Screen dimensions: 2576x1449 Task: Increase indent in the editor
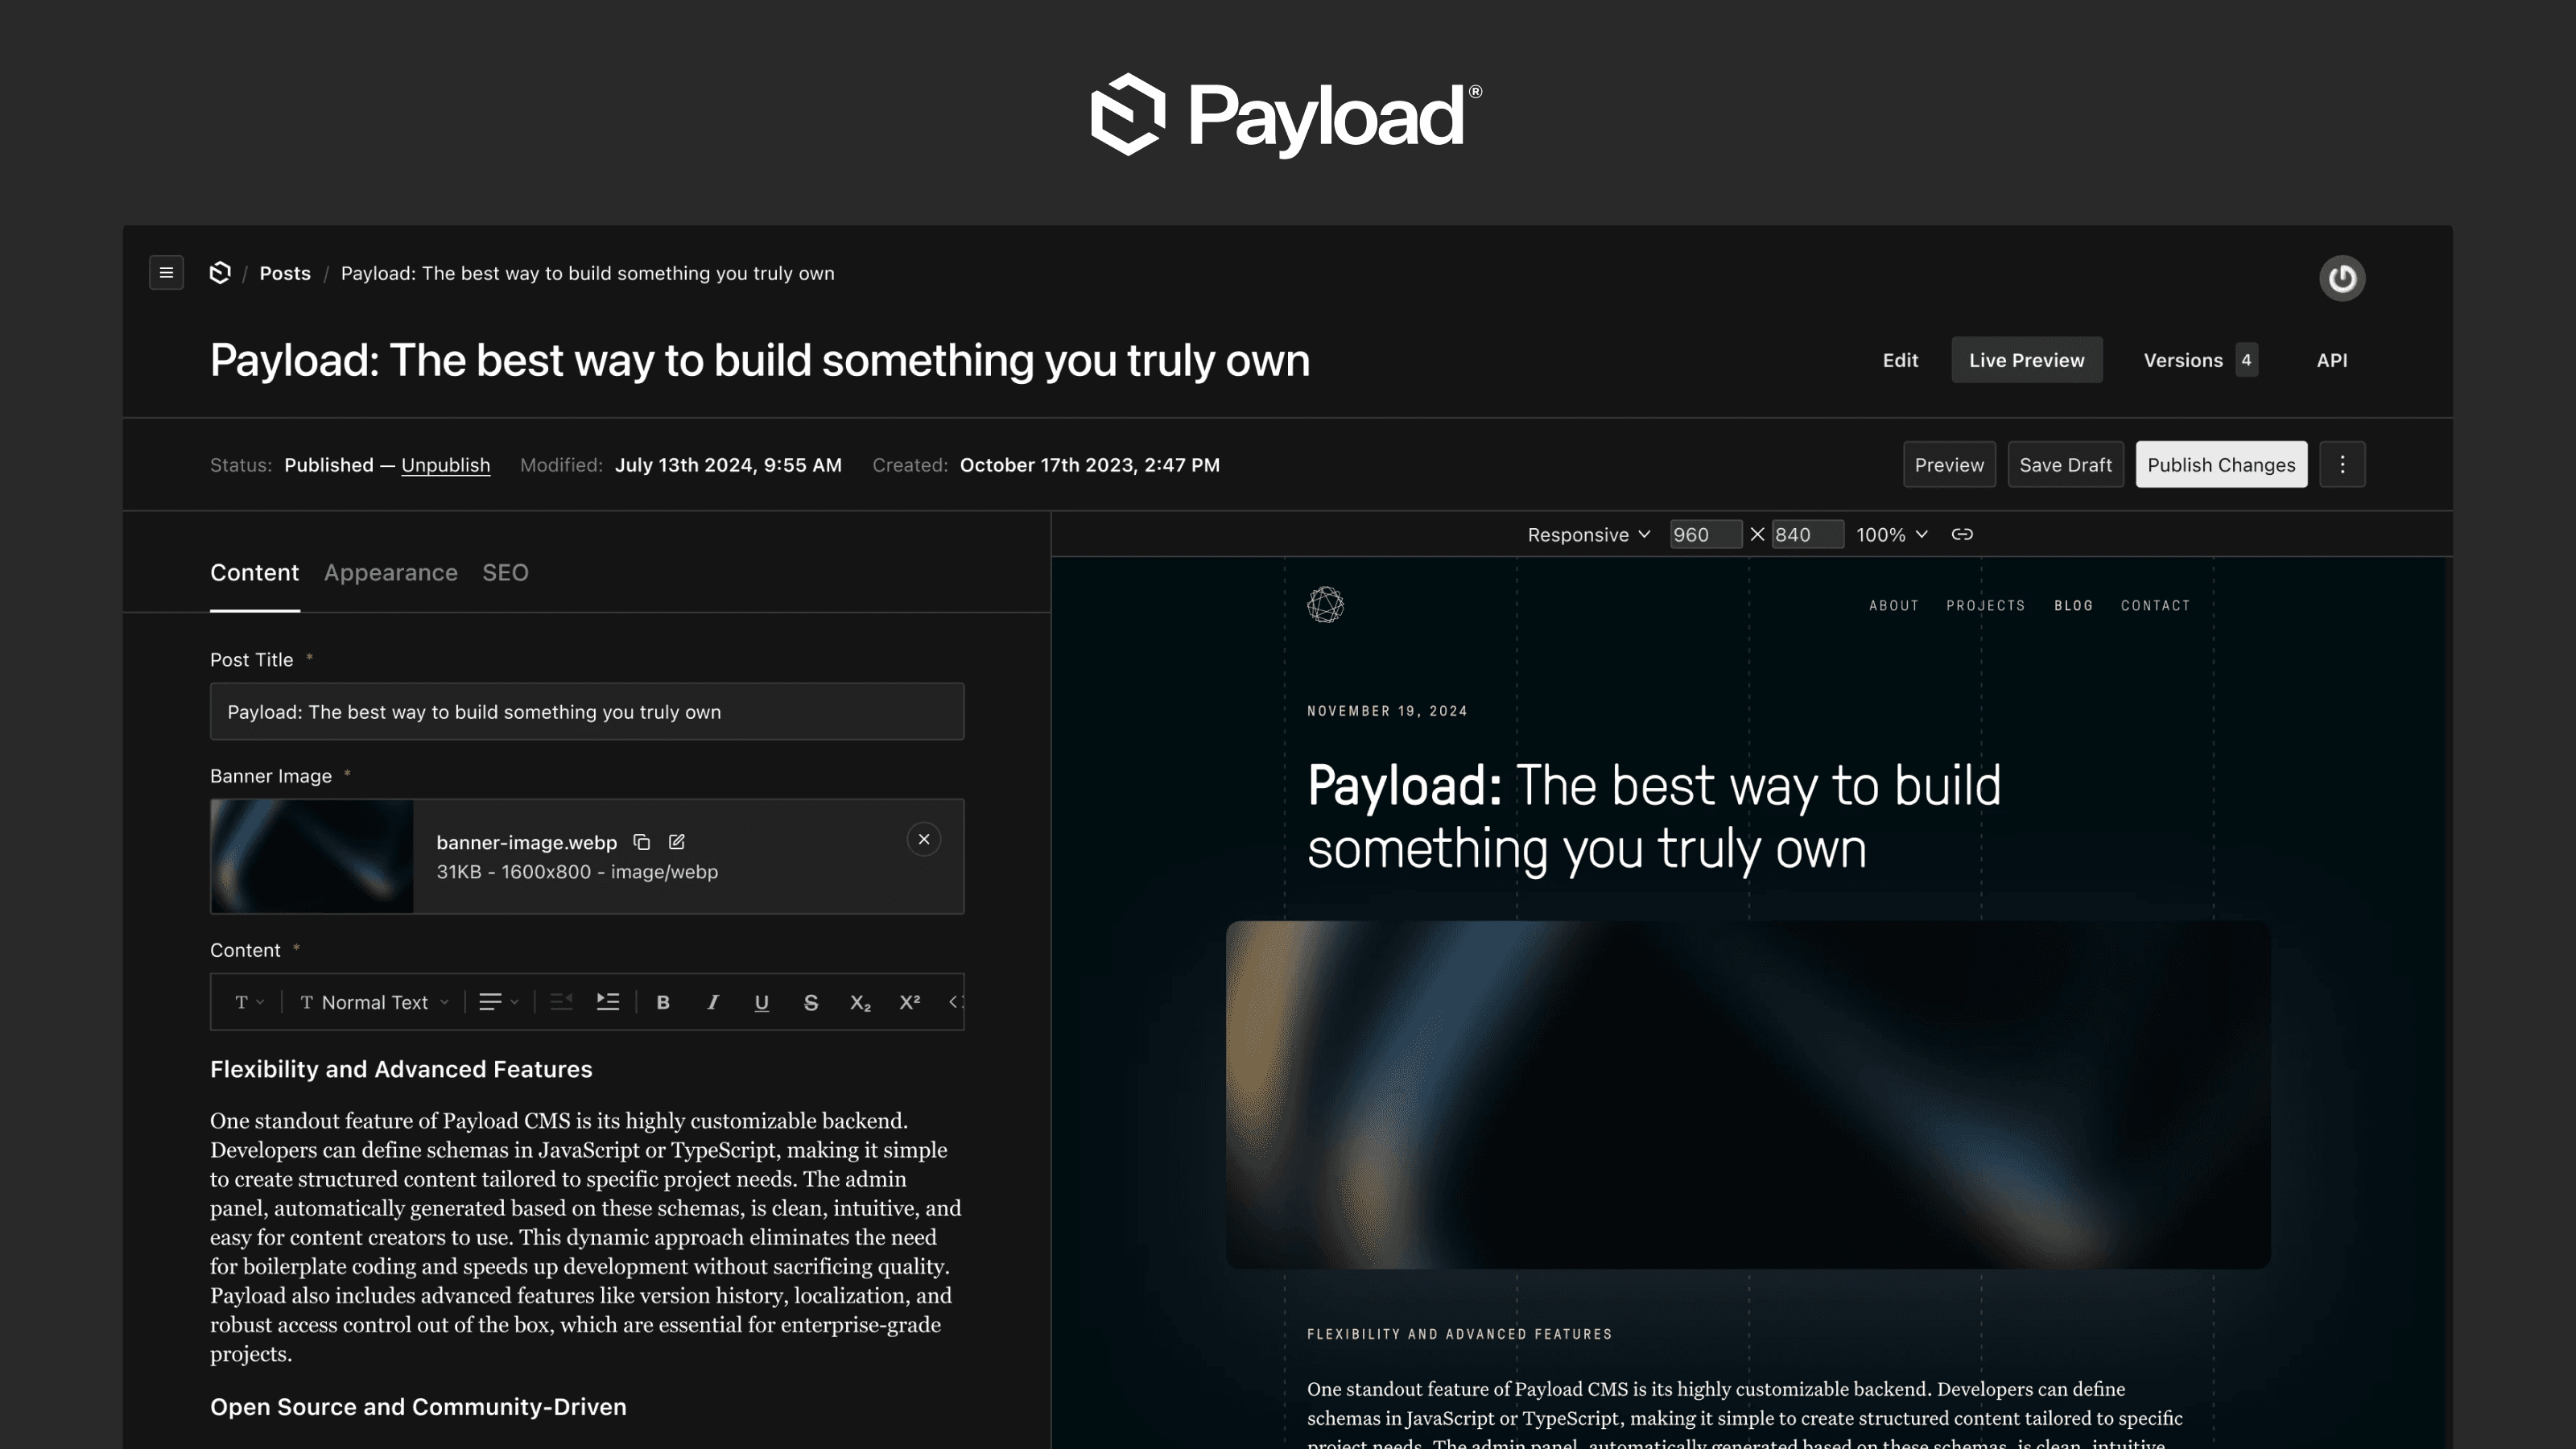pyautogui.click(x=608, y=1002)
